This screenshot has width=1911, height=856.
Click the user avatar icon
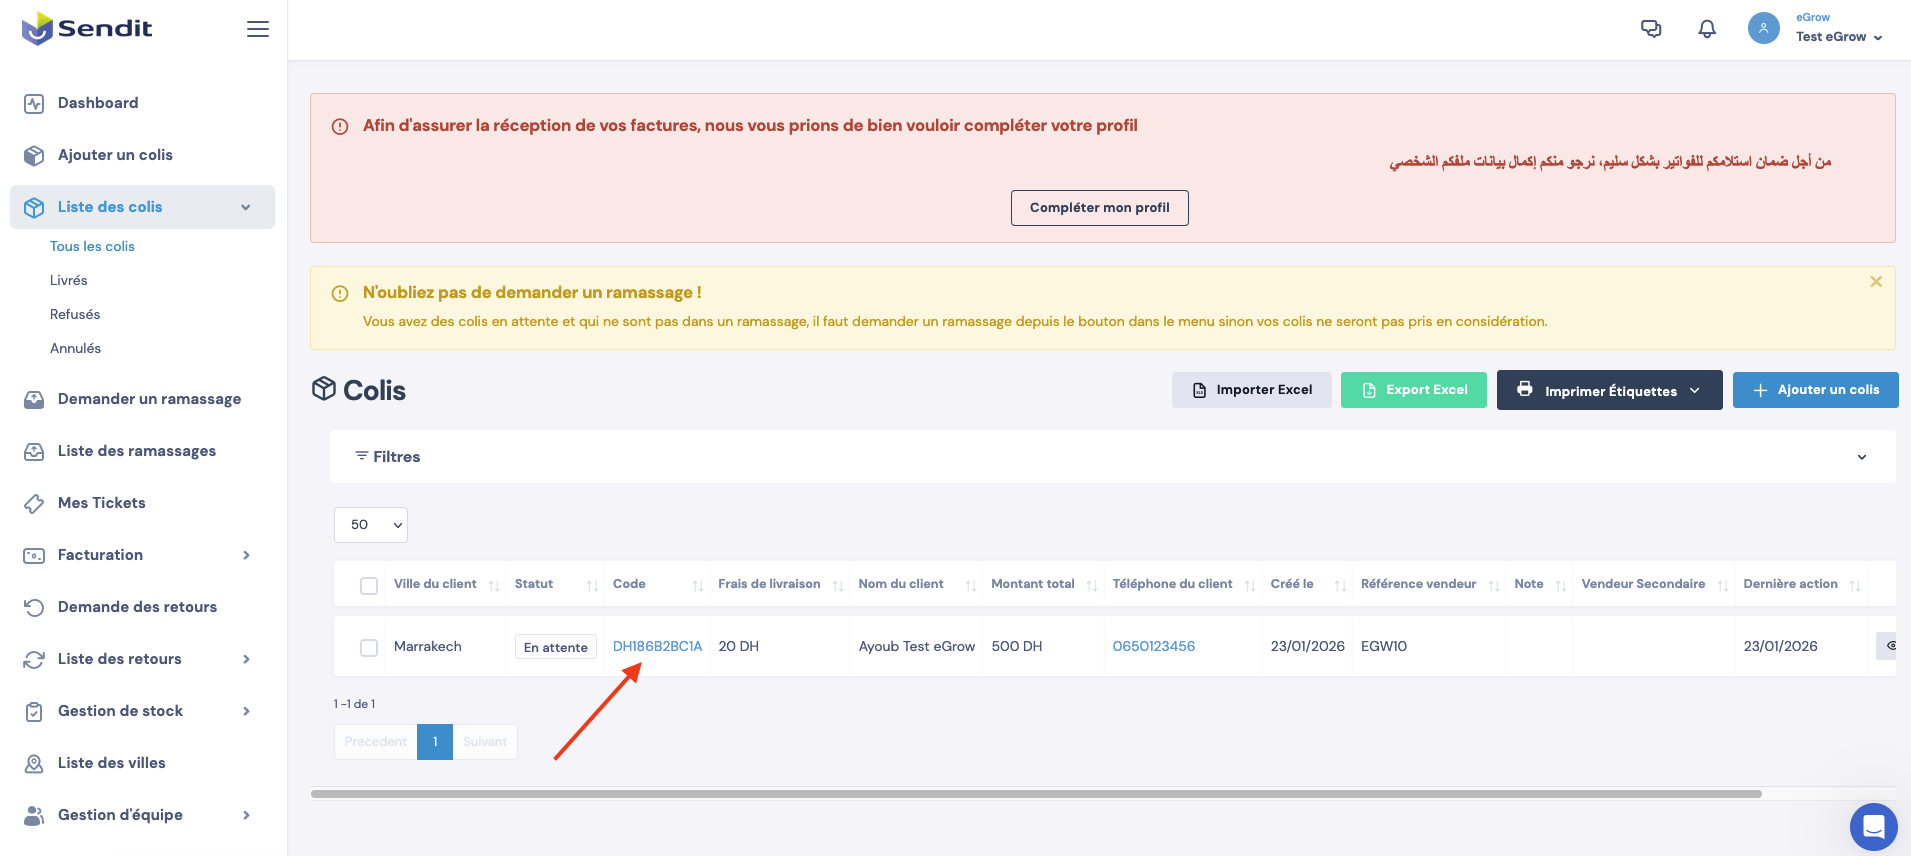1764,28
